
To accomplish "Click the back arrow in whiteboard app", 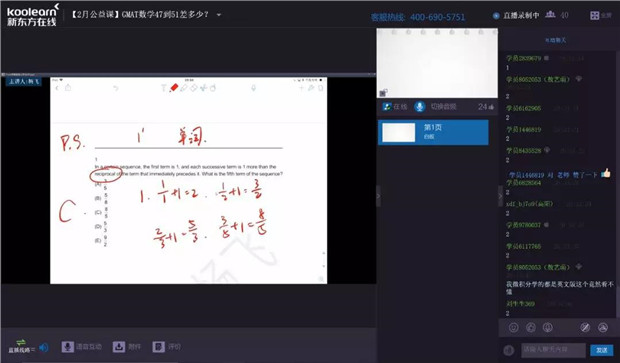I will [57, 88].
